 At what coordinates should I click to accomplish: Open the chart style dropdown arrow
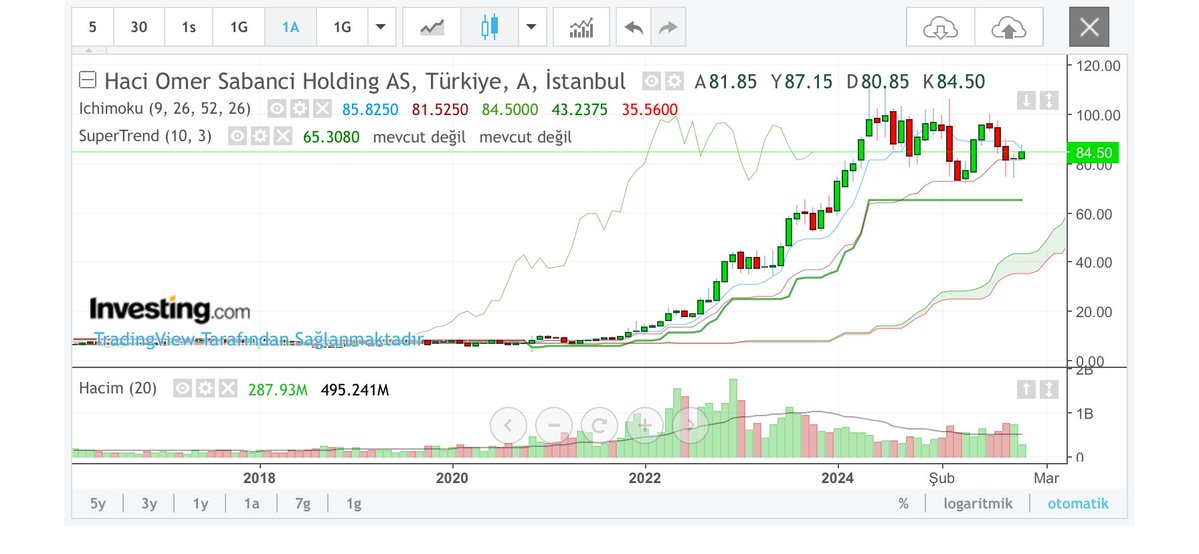click(532, 28)
